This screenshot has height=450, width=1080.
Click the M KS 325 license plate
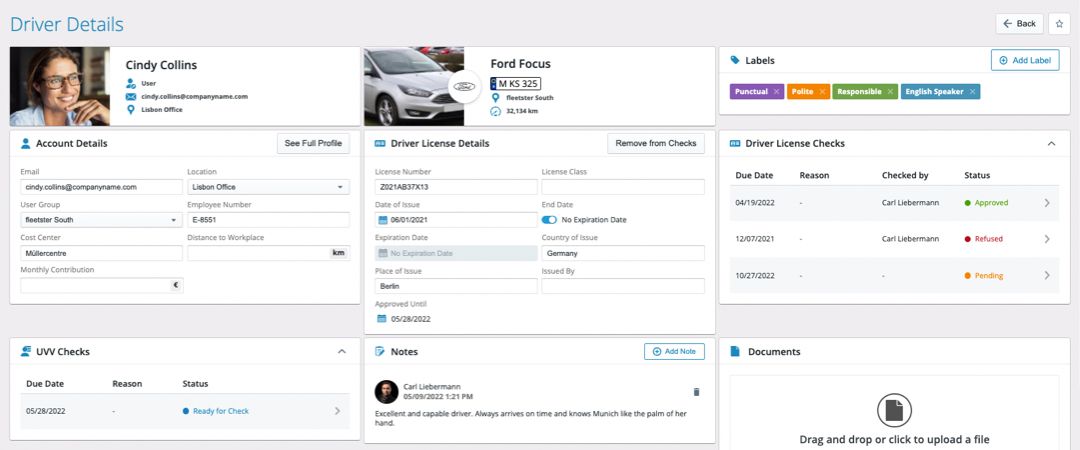point(515,83)
